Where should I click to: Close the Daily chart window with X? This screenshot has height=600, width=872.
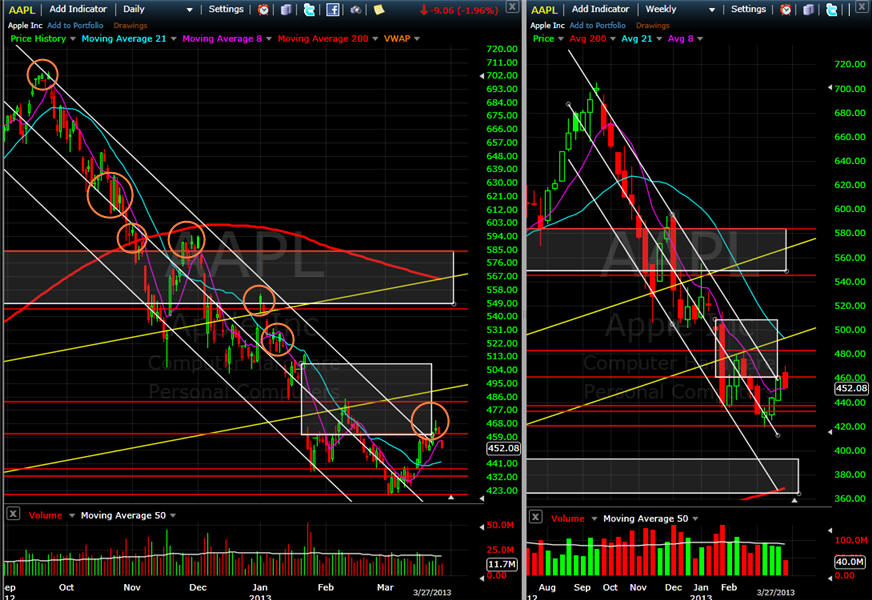pyautogui.click(x=512, y=7)
